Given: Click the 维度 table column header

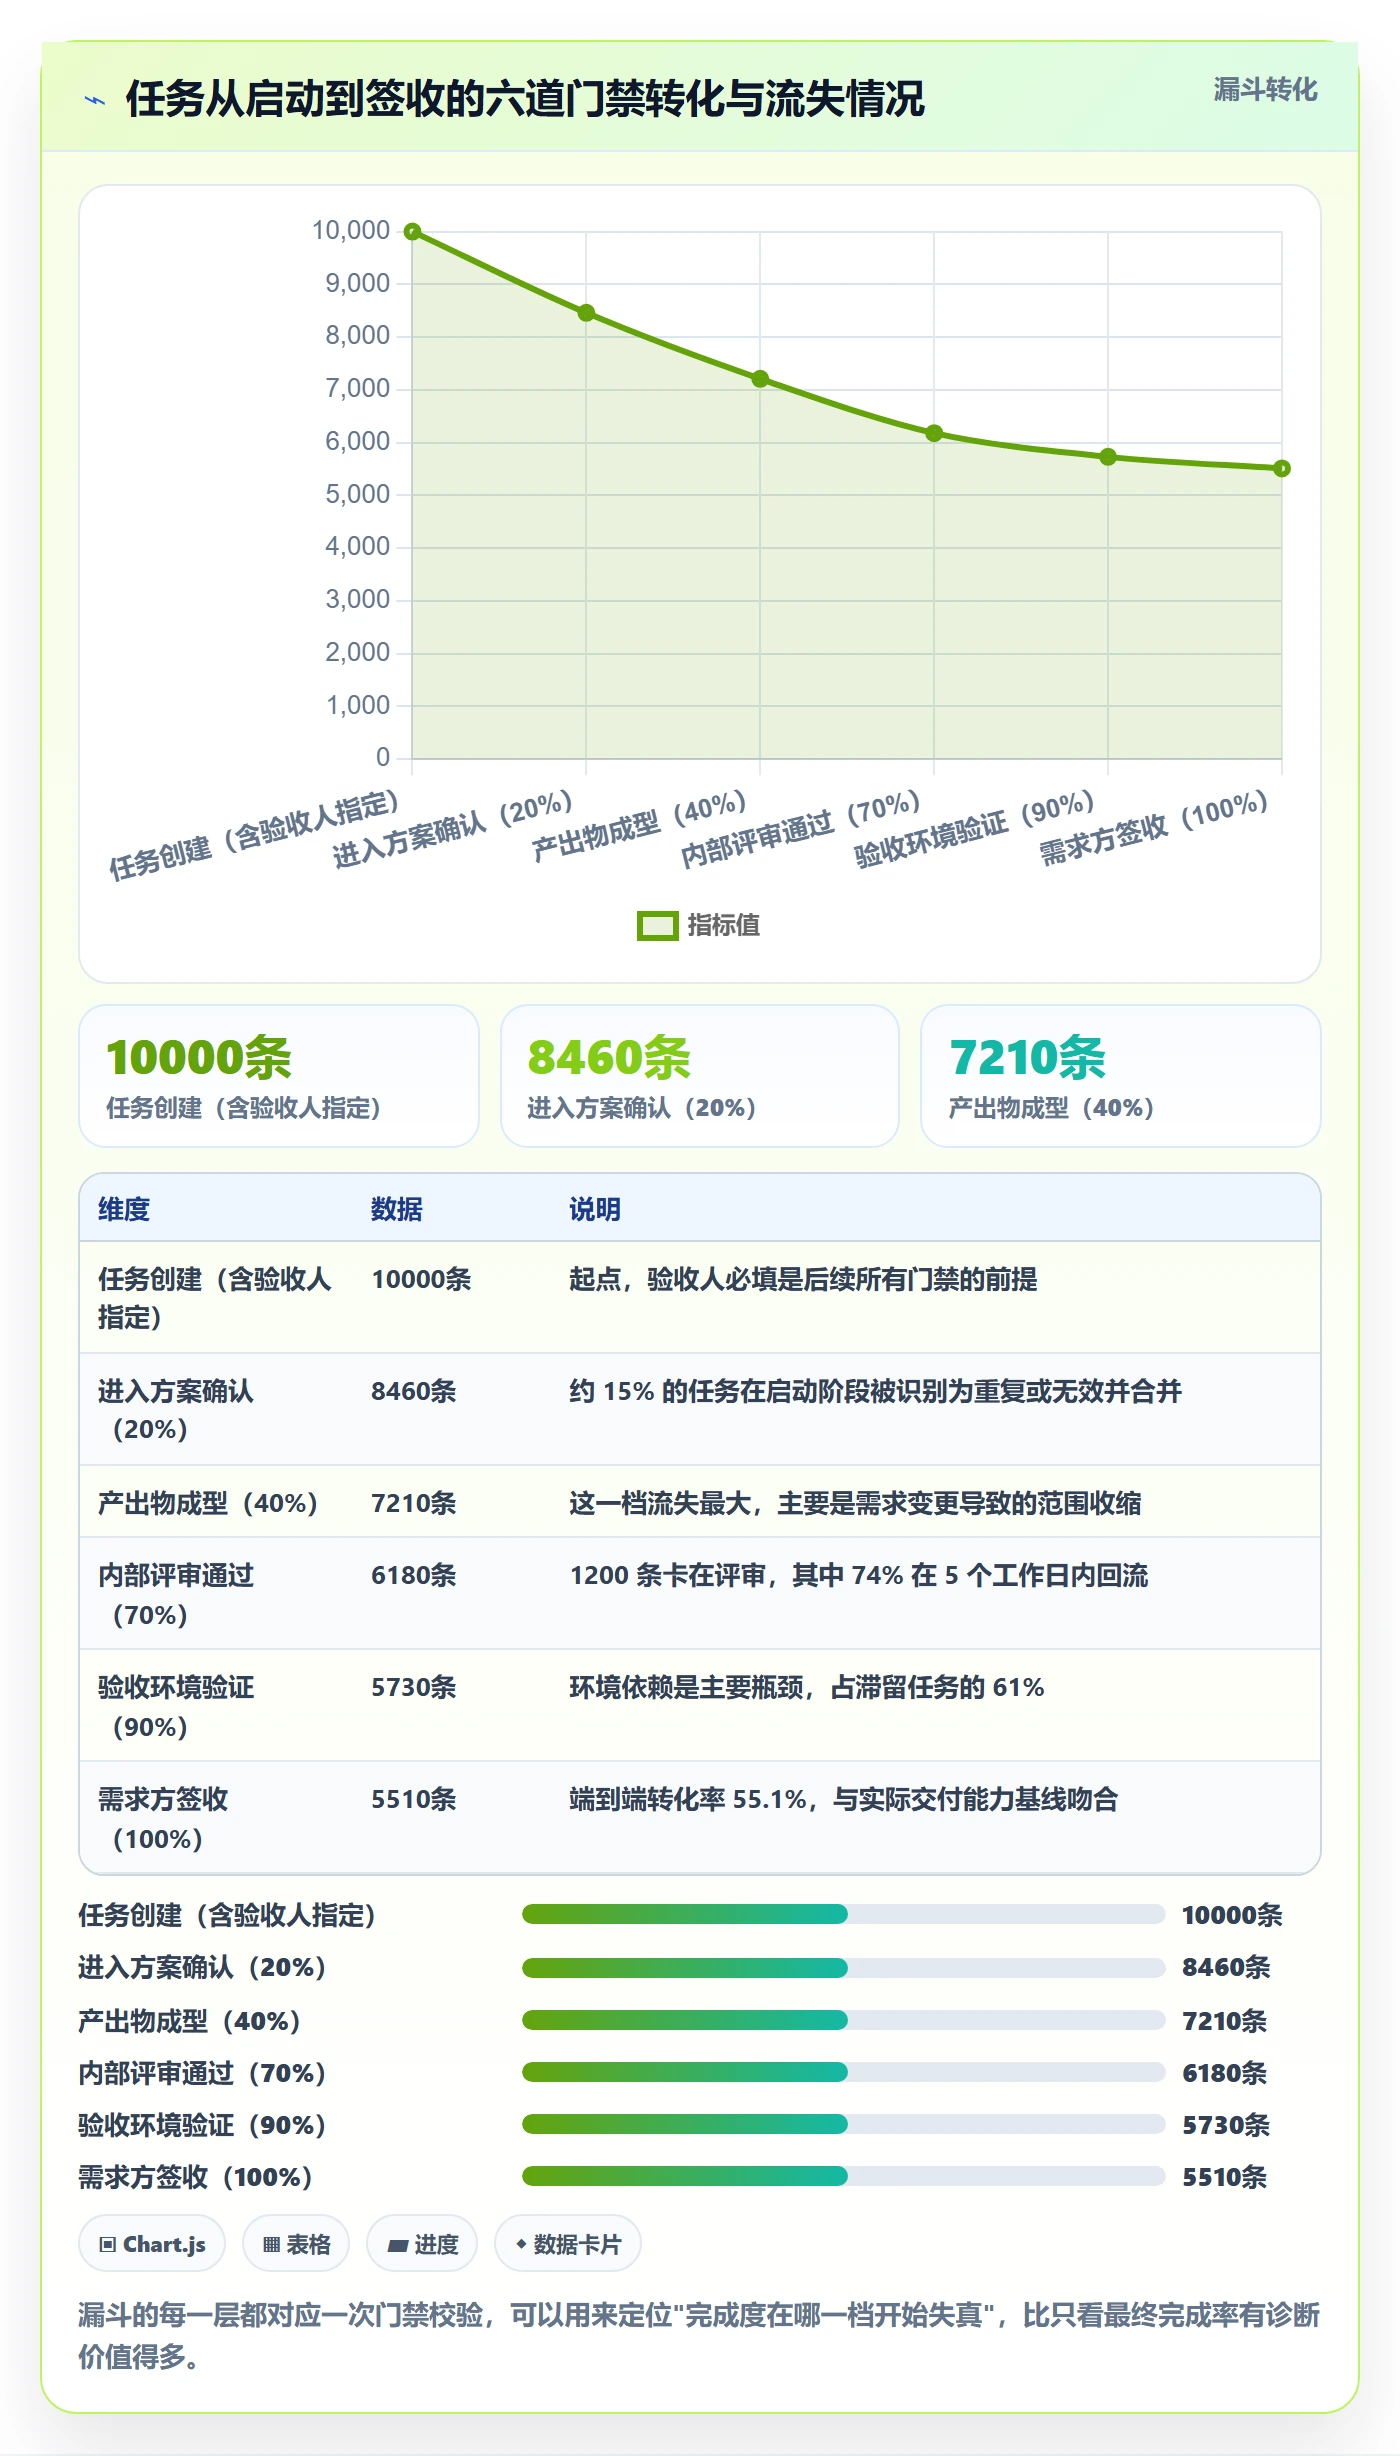Looking at the screenshot, I should pyautogui.click(x=124, y=1209).
